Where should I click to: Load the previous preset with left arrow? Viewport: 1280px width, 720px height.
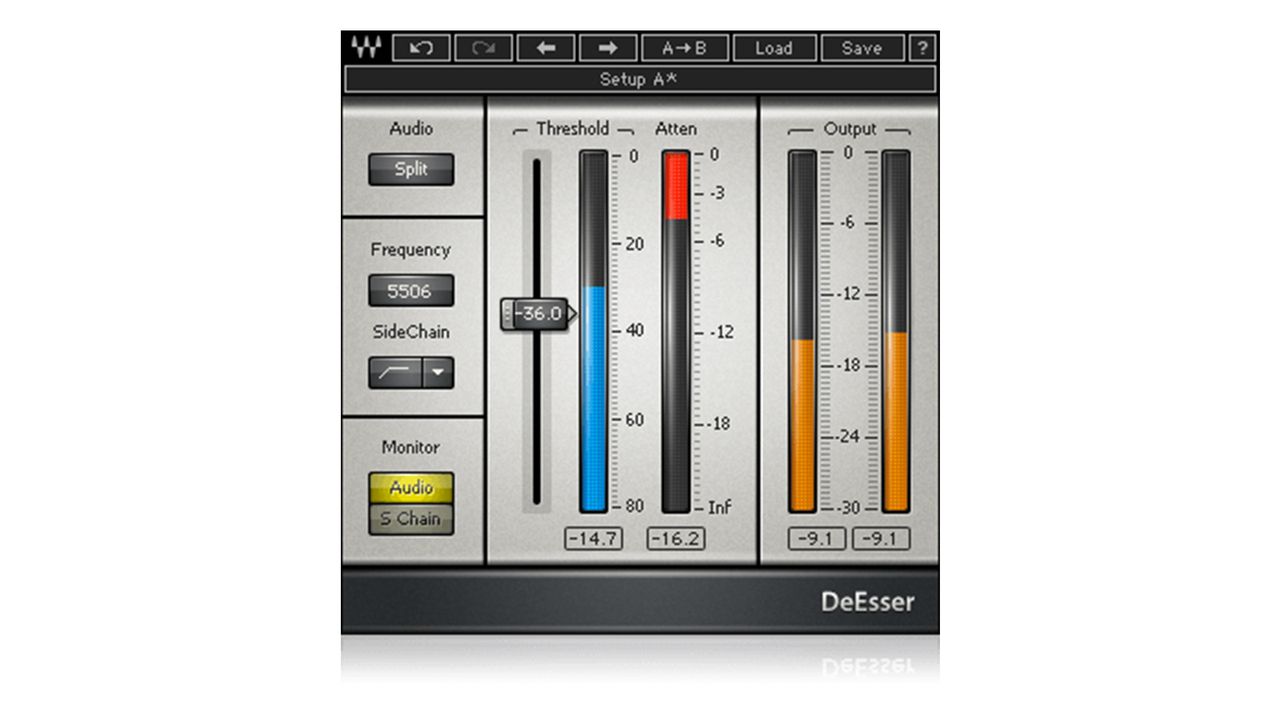pos(547,47)
